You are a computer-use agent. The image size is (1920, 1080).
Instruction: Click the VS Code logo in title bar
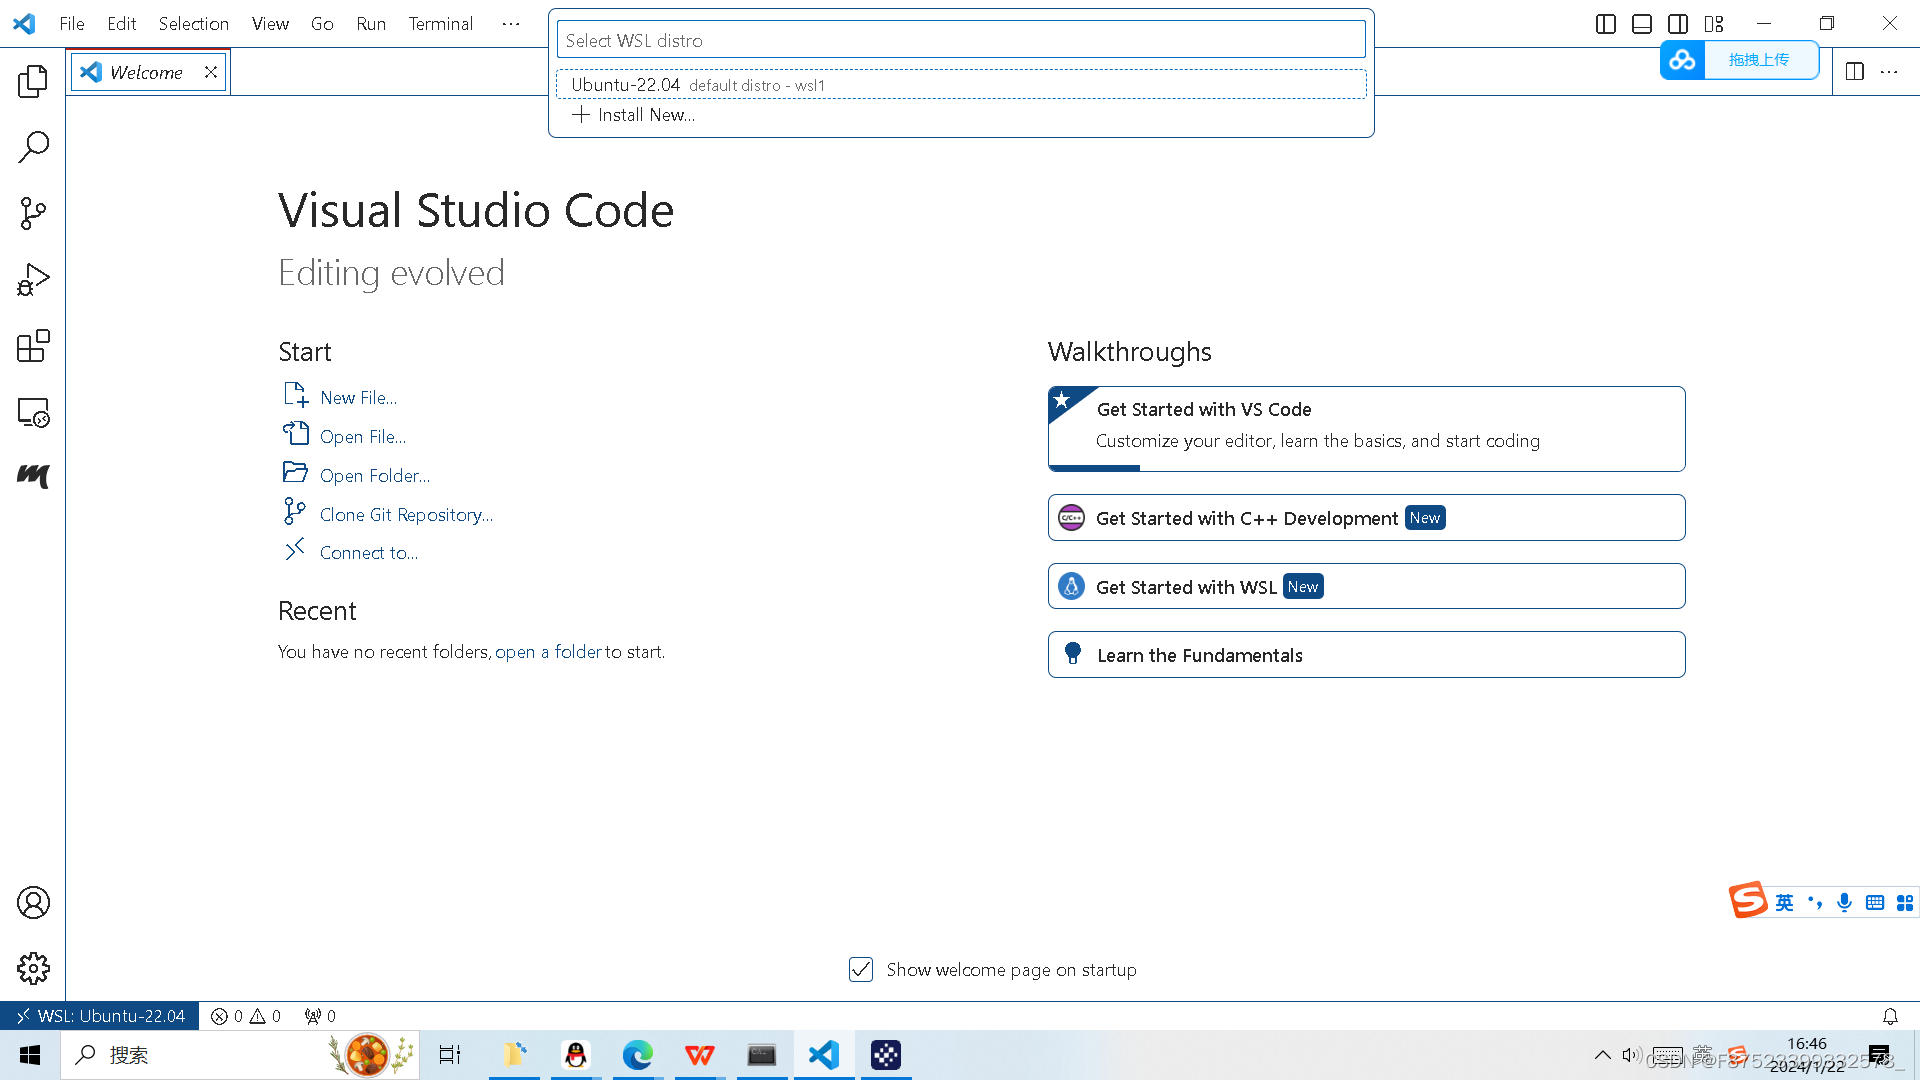(x=24, y=24)
